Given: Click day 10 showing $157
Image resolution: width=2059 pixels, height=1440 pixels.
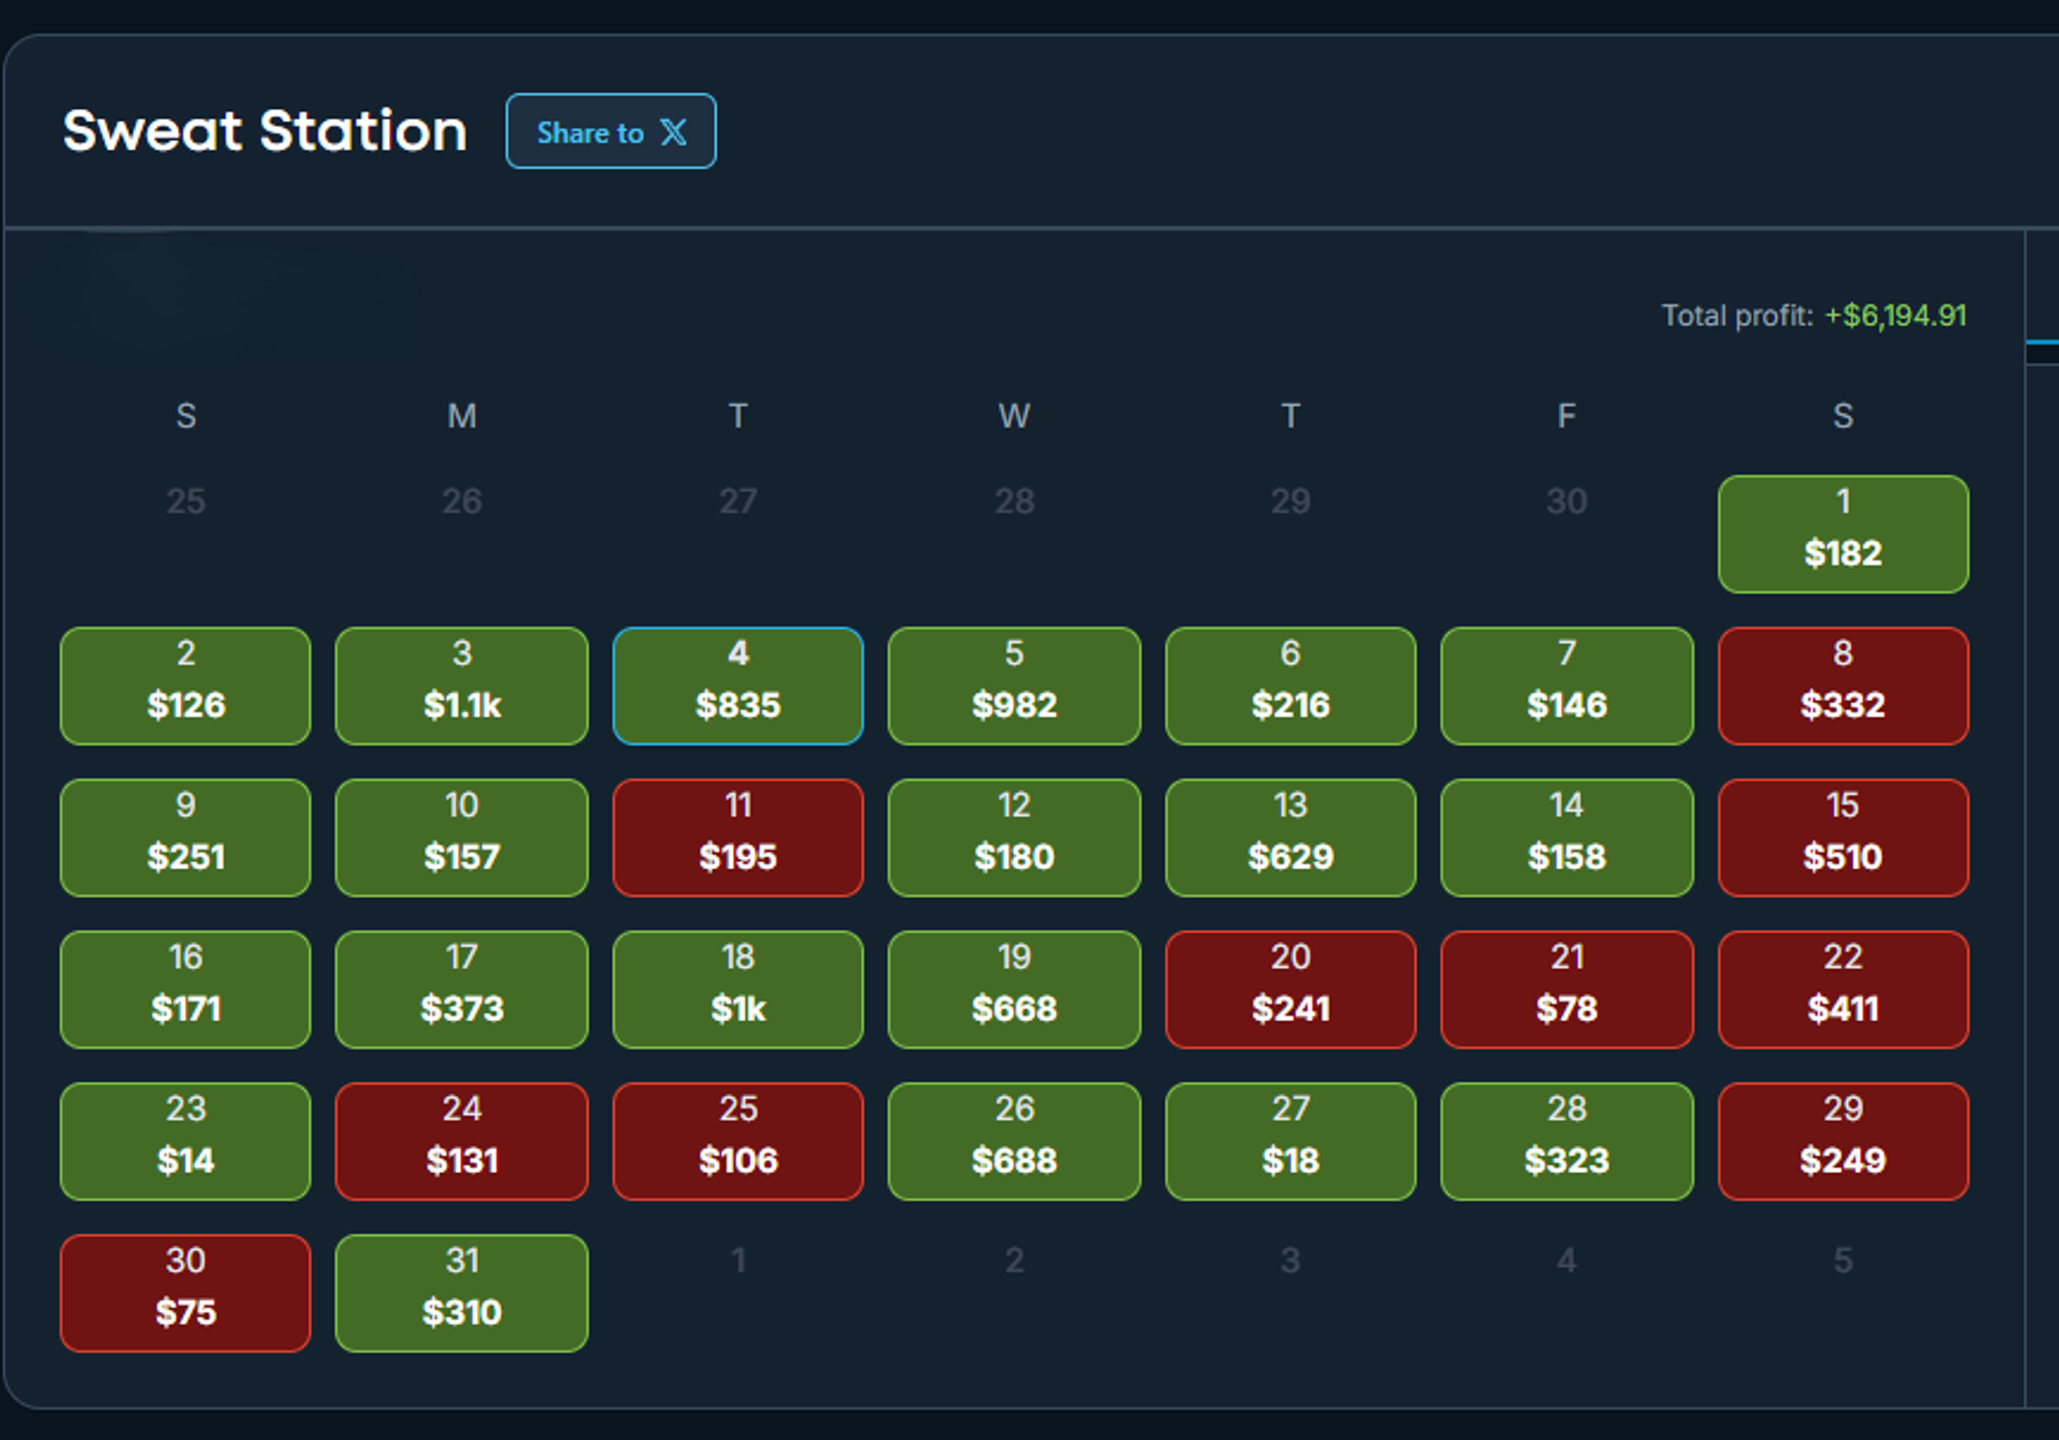Looking at the screenshot, I should tap(461, 838).
